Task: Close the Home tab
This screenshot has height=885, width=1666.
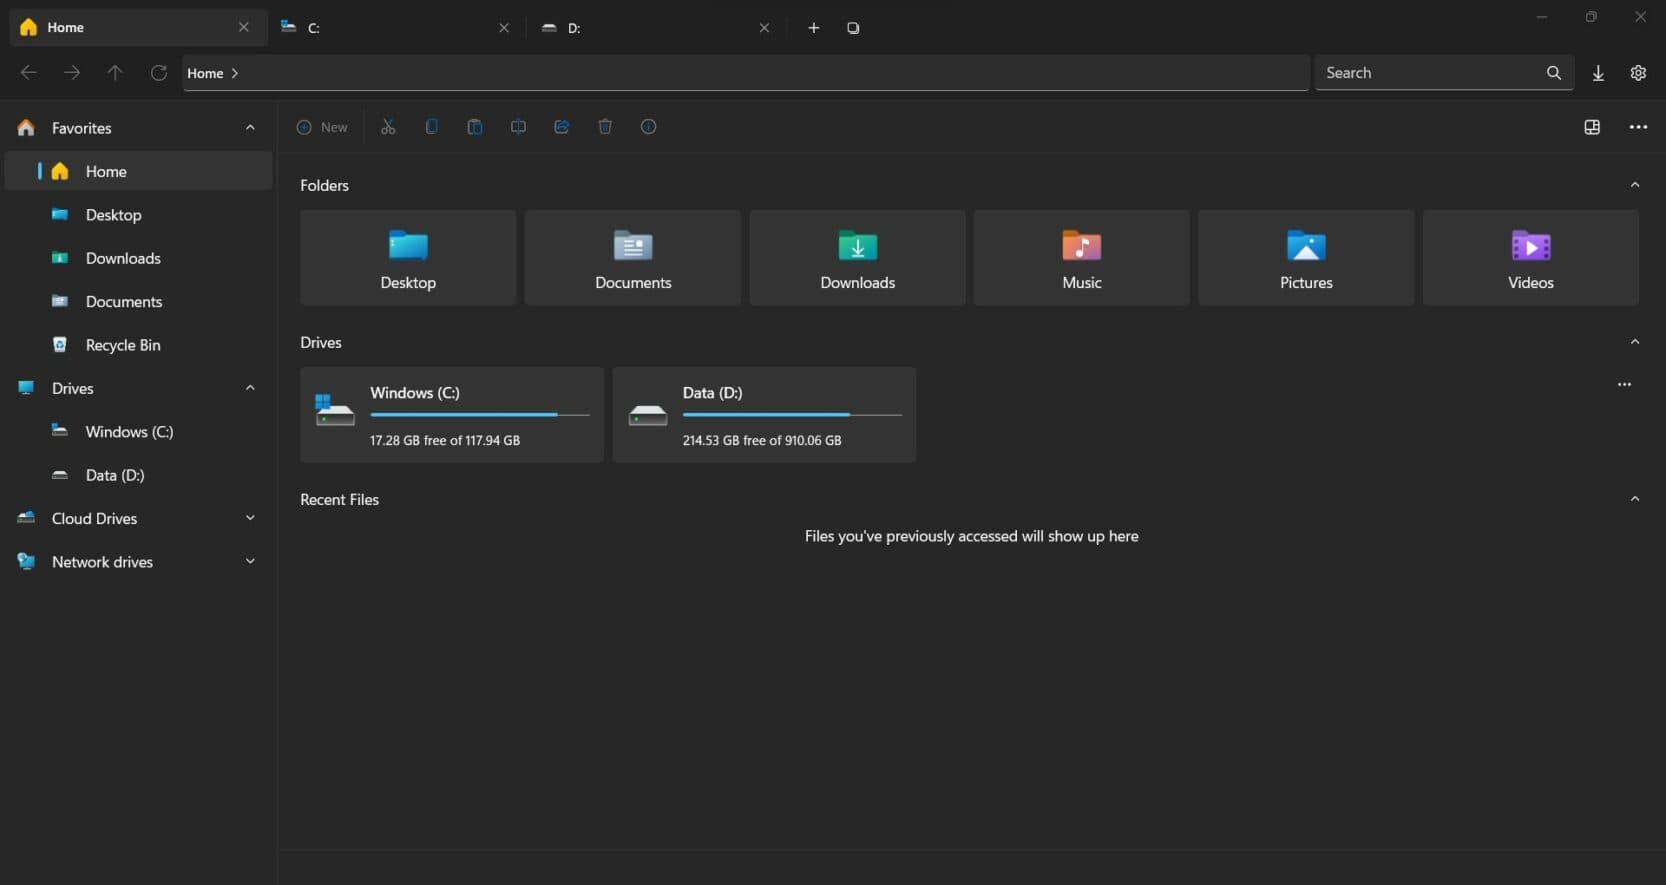Action: (x=244, y=27)
